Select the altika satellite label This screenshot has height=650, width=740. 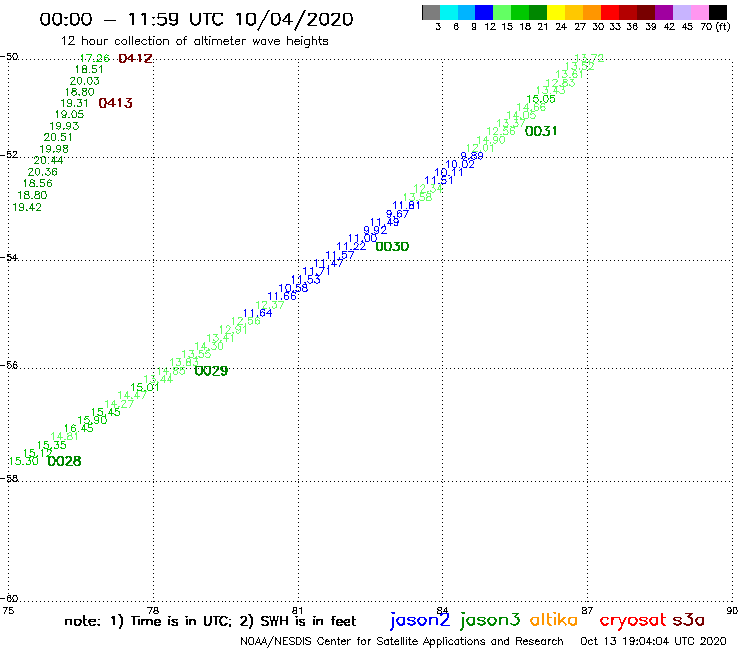click(x=554, y=620)
